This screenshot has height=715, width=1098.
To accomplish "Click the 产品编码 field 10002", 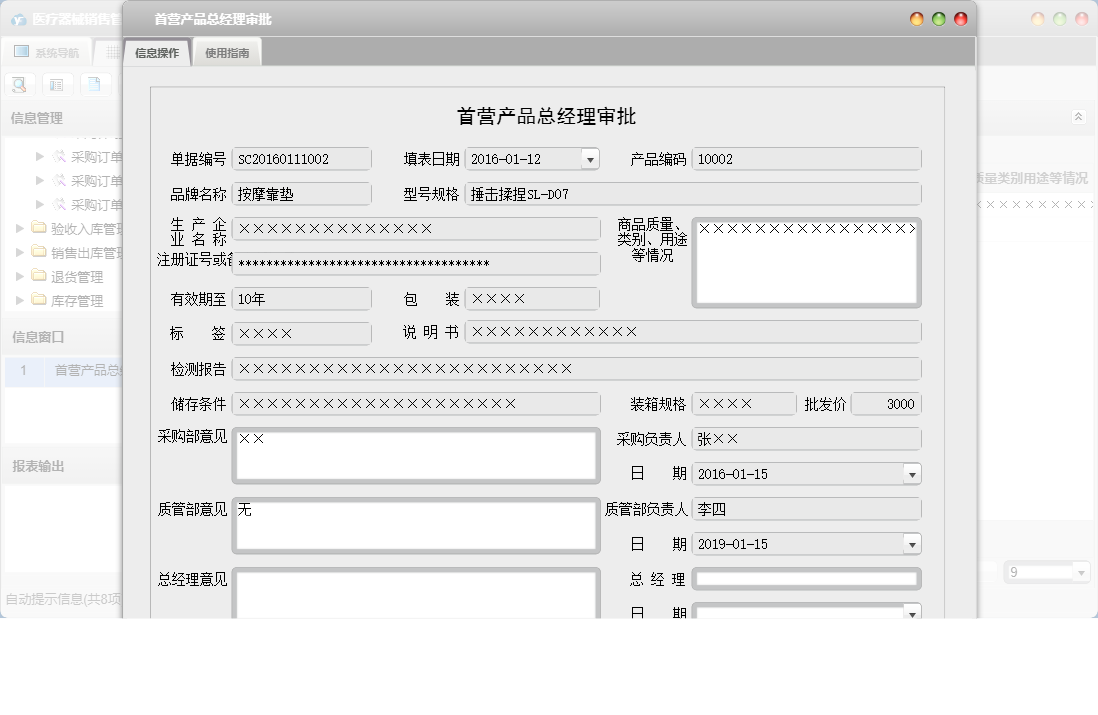I will pos(806,159).
